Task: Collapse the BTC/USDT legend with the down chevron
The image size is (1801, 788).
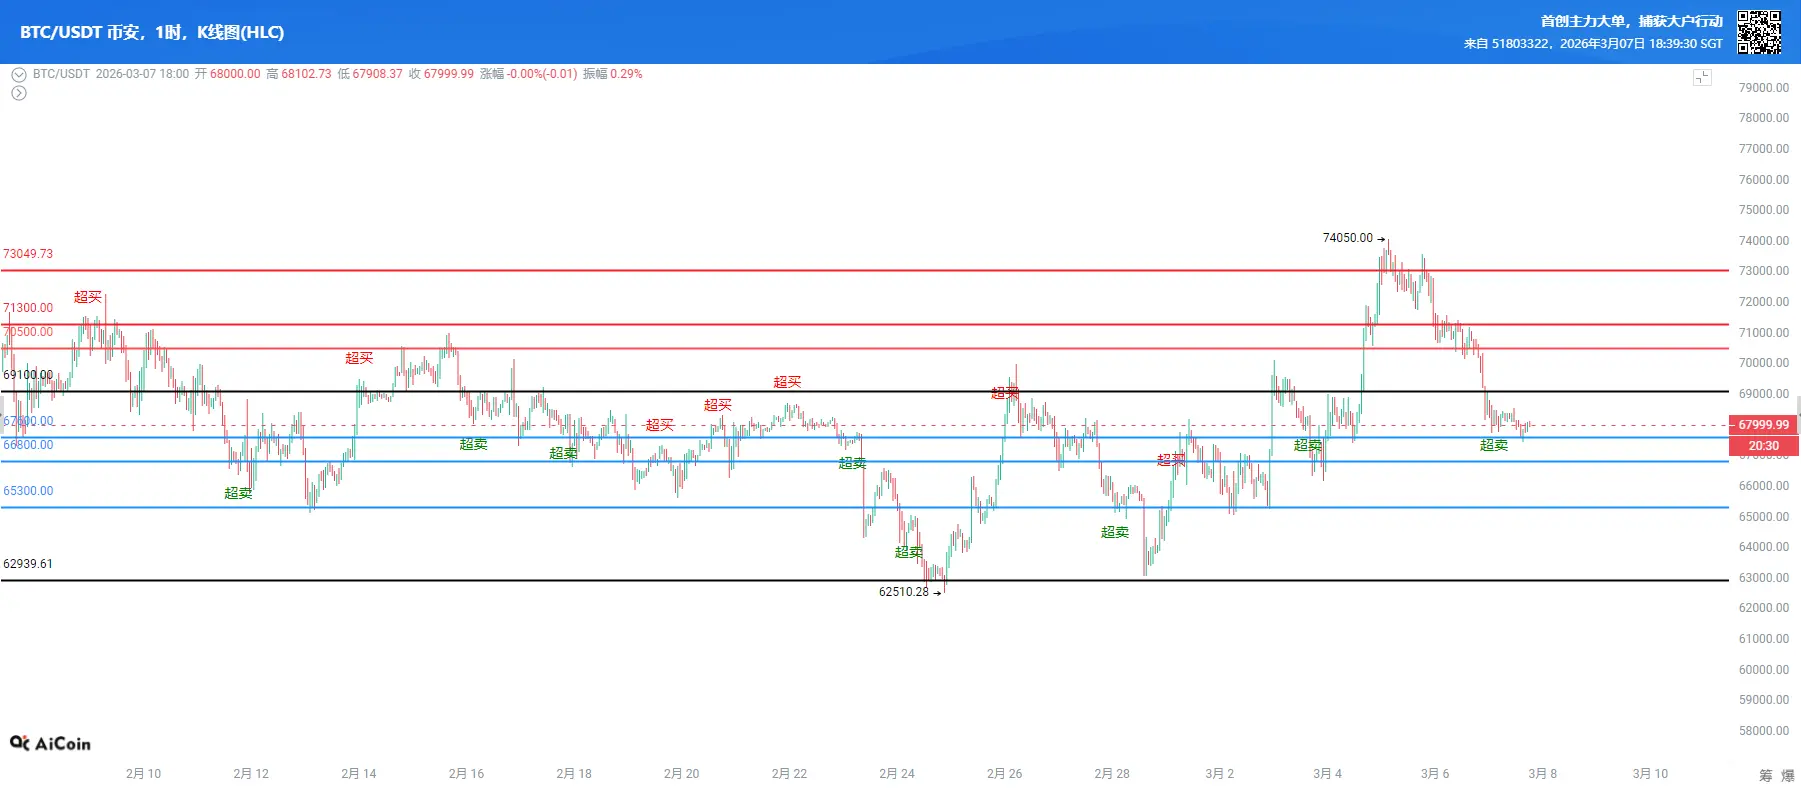Action: pyautogui.click(x=19, y=74)
